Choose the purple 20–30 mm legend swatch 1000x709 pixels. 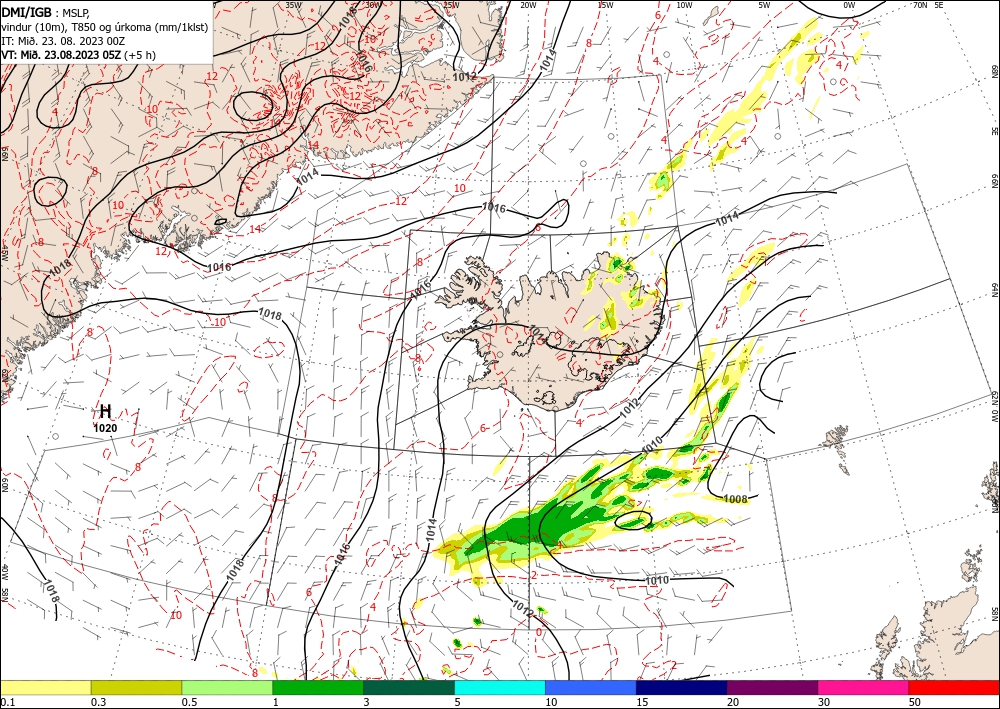772,687
